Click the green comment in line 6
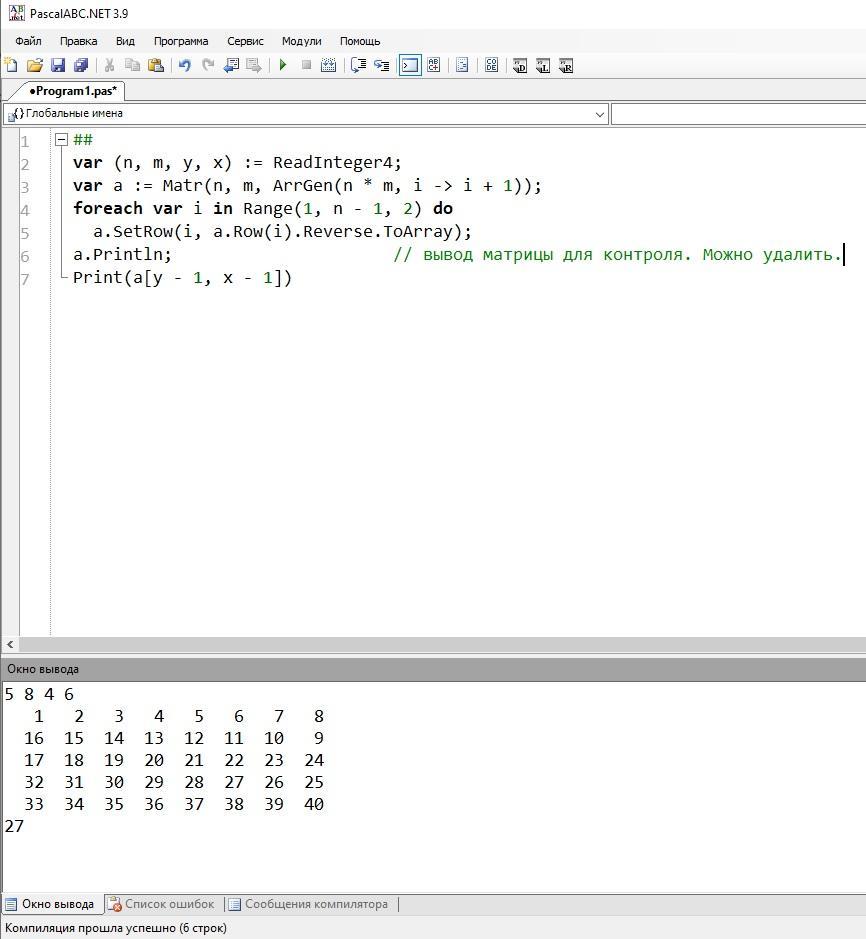Screen dimensions: 866x939 pos(617,255)
